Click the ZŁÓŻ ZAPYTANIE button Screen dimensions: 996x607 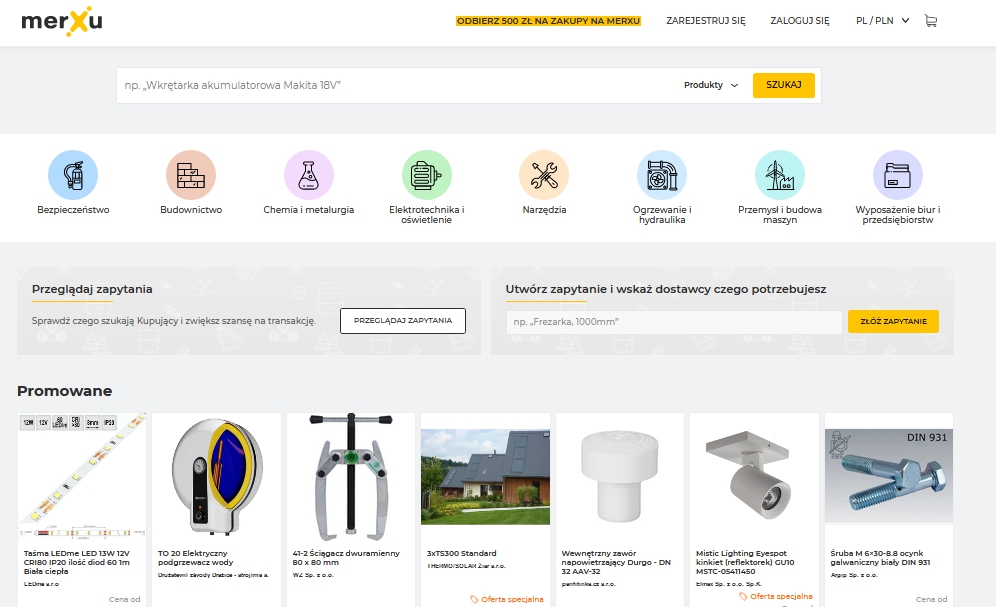point(893,321)
